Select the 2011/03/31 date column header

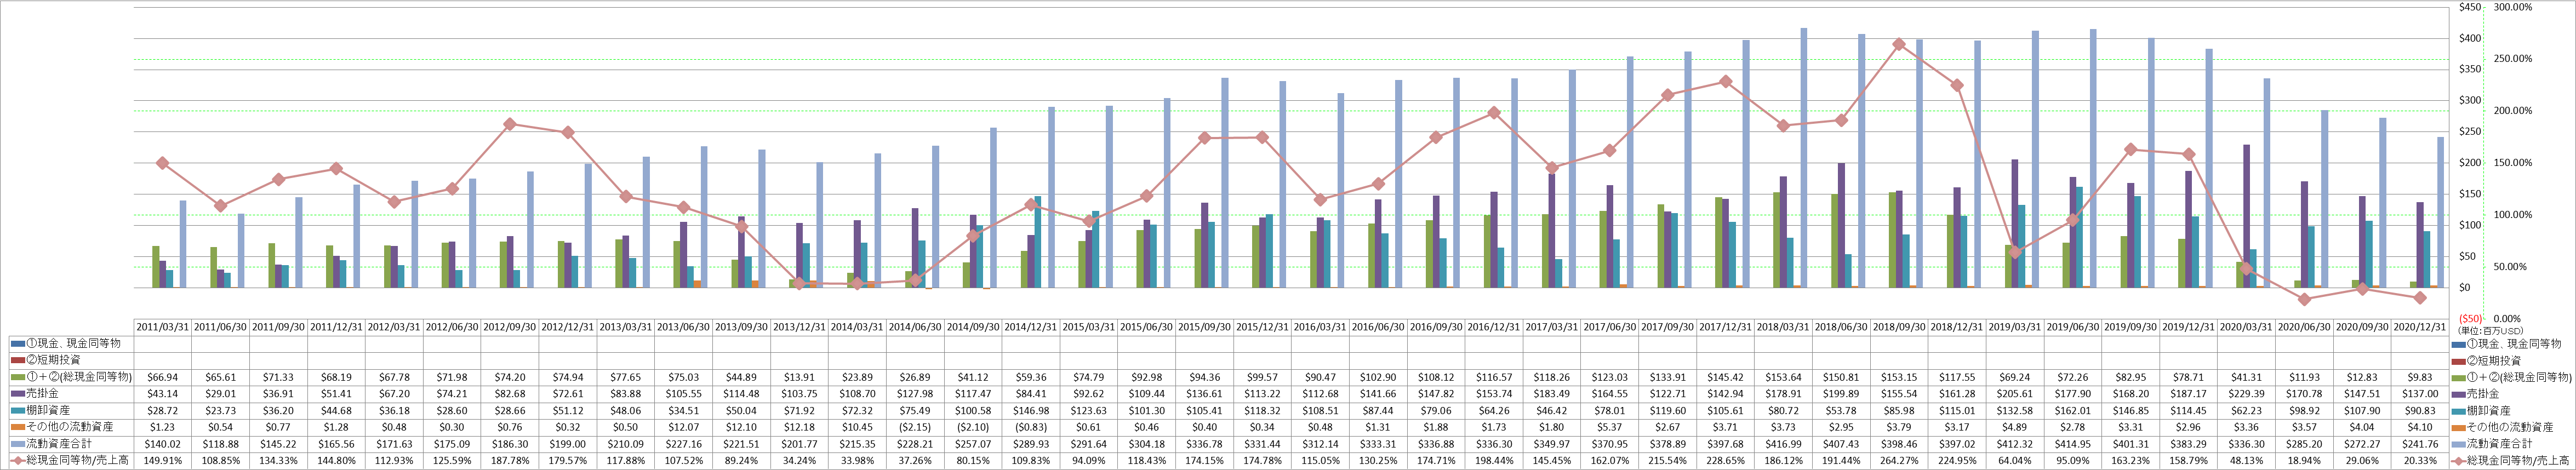[x=163, y=327]
